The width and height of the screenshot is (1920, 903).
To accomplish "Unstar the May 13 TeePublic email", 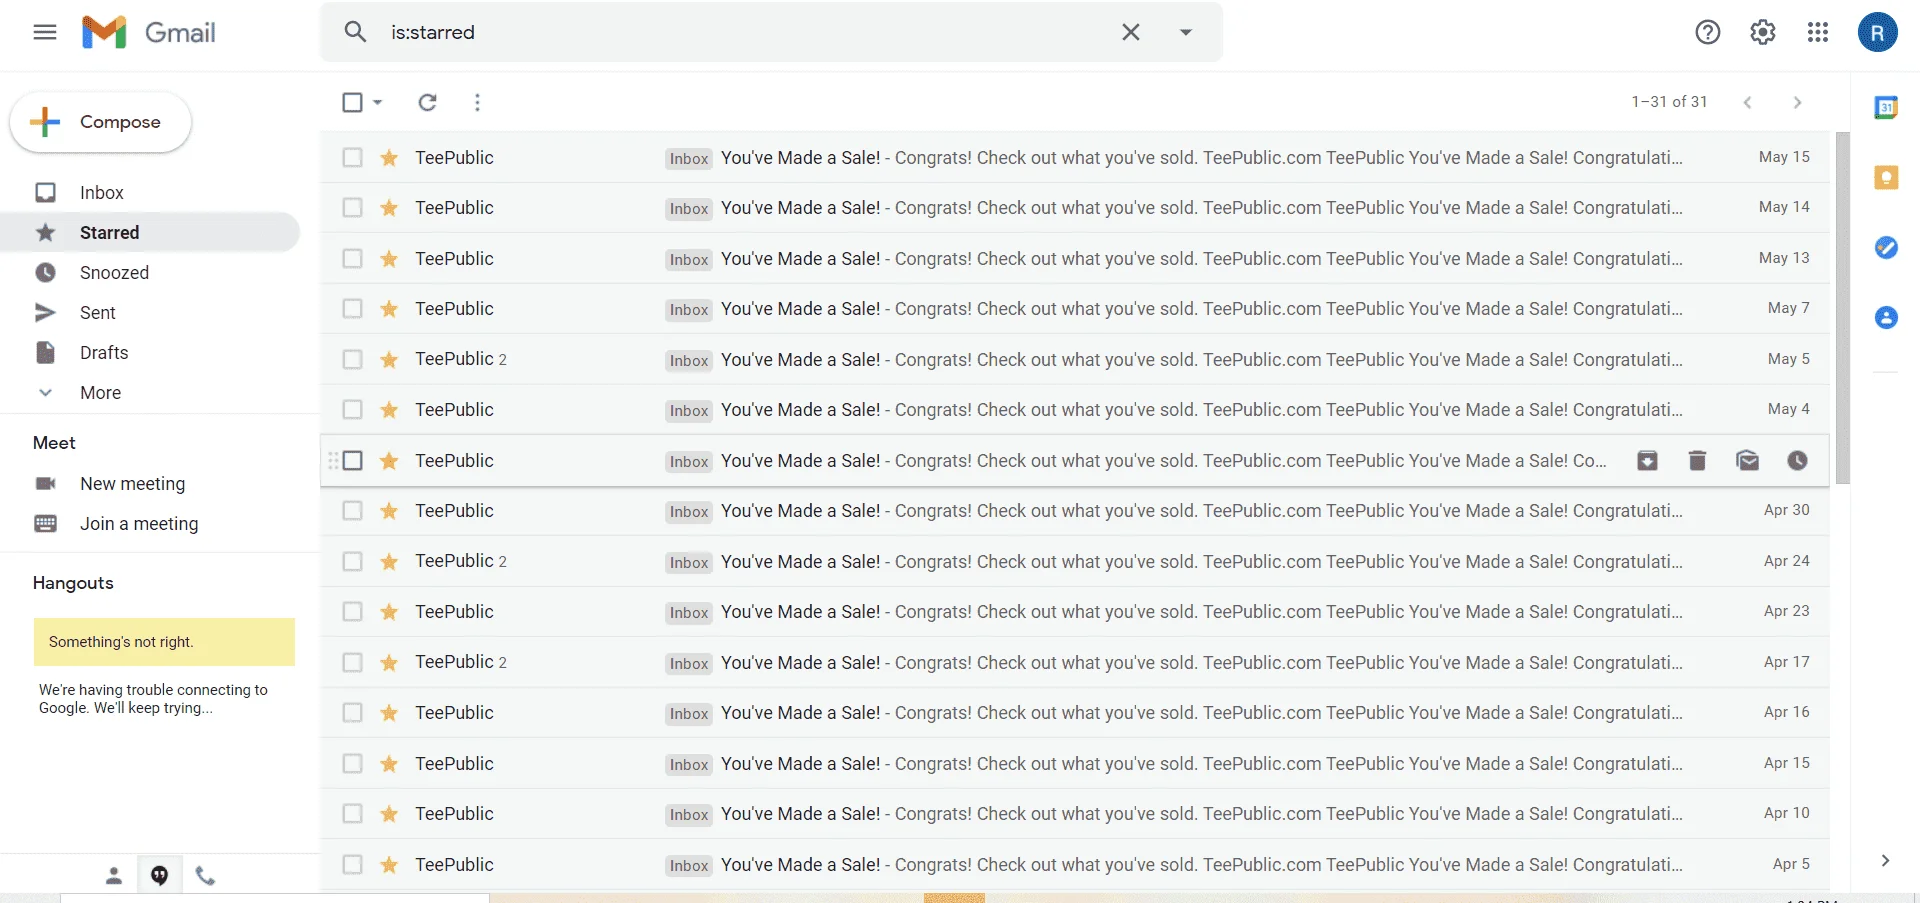I will pyautogui.click(x=389, y=258).
